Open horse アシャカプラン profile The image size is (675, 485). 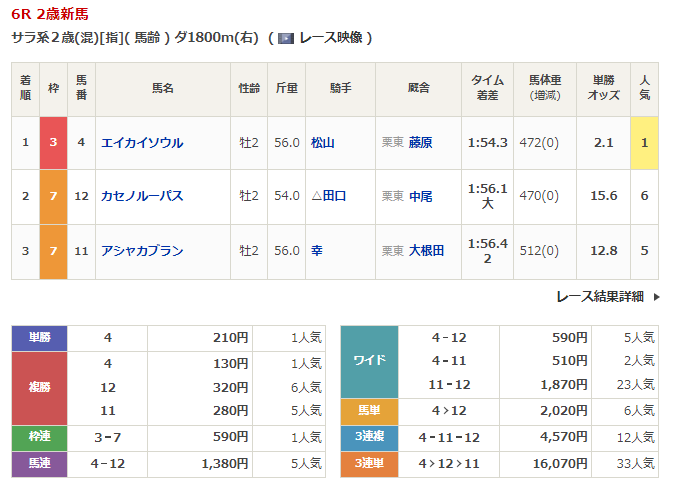tap(142, 250)
